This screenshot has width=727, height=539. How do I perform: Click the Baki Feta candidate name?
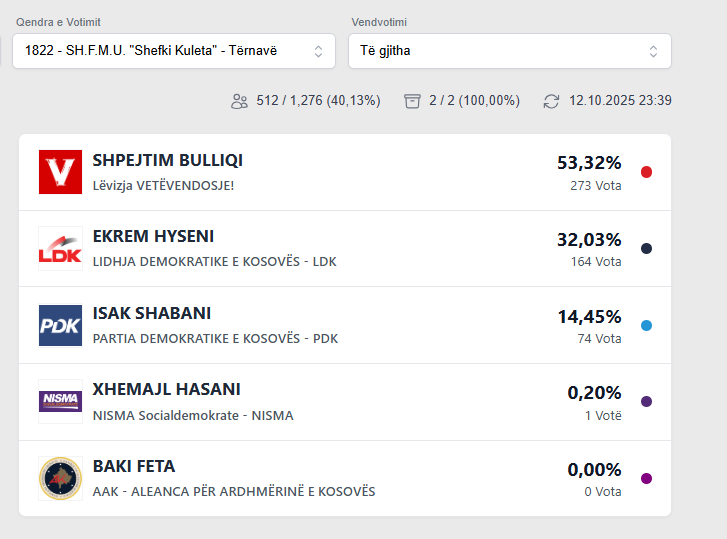[x=133, y=466]
